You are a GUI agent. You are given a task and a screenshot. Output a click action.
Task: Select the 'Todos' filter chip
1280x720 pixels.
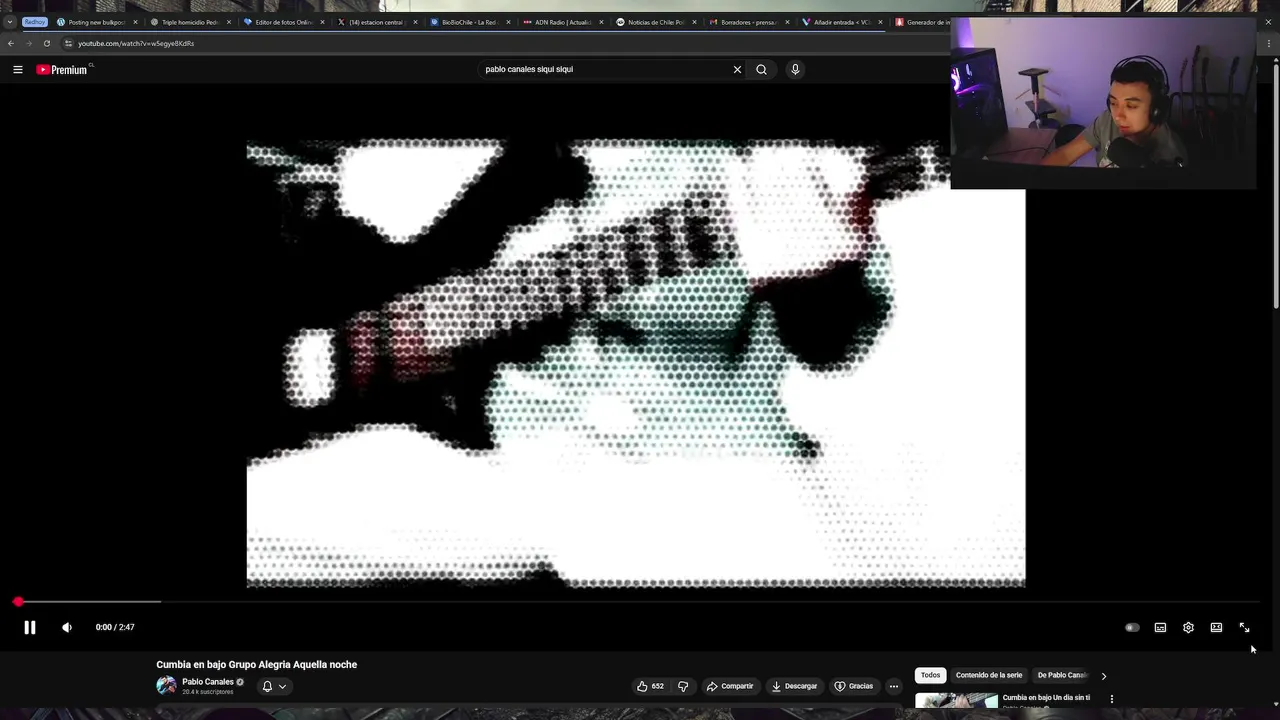click(x=930, y=675)
